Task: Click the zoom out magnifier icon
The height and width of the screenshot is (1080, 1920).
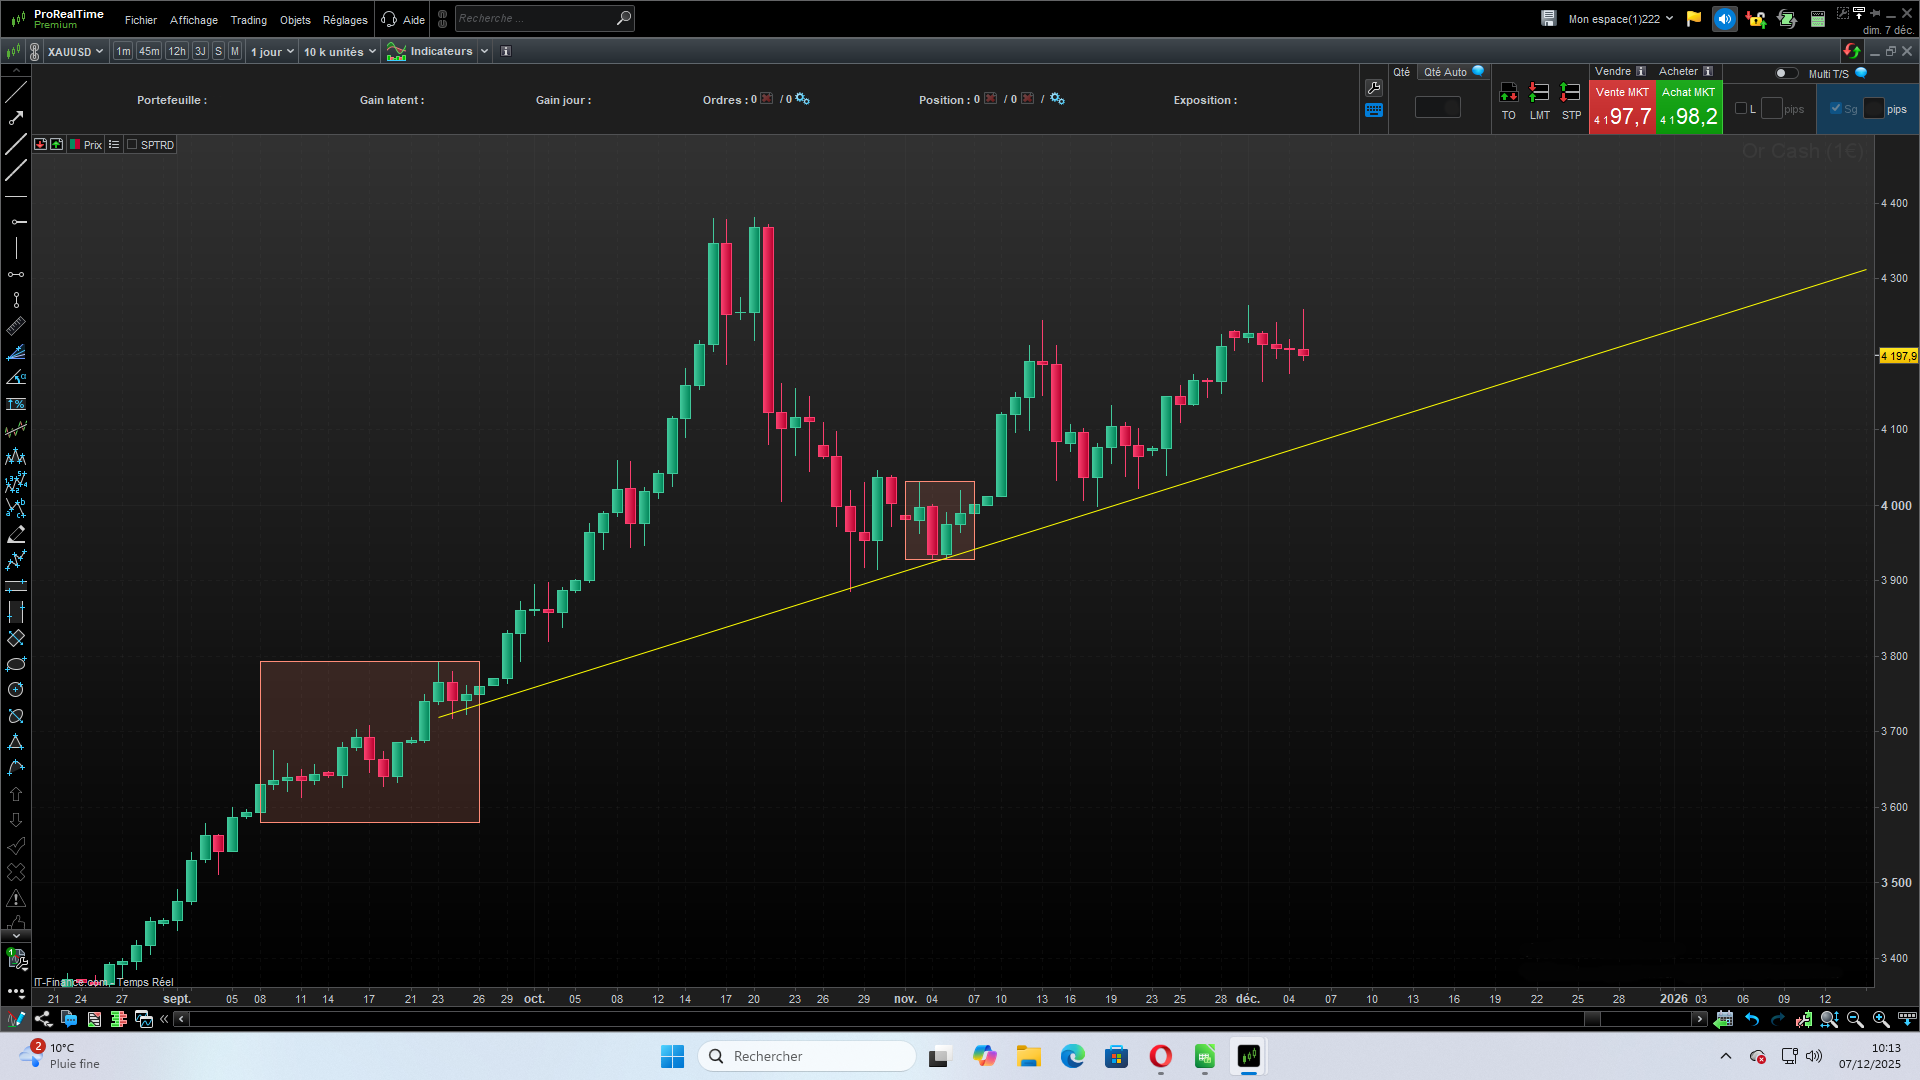Action: (1855, 1019)
